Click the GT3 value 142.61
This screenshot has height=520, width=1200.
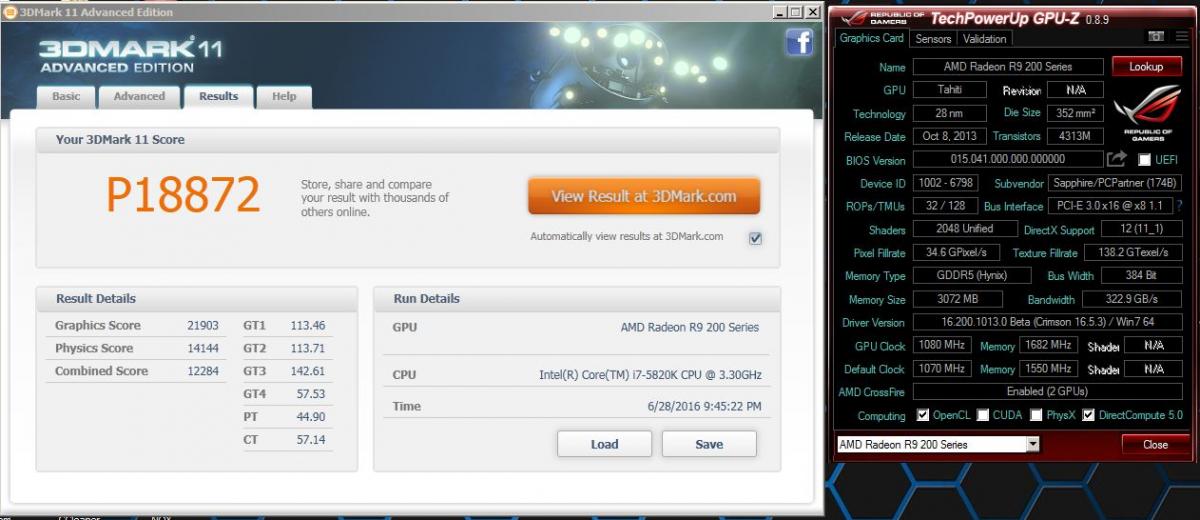click(309, 371)
